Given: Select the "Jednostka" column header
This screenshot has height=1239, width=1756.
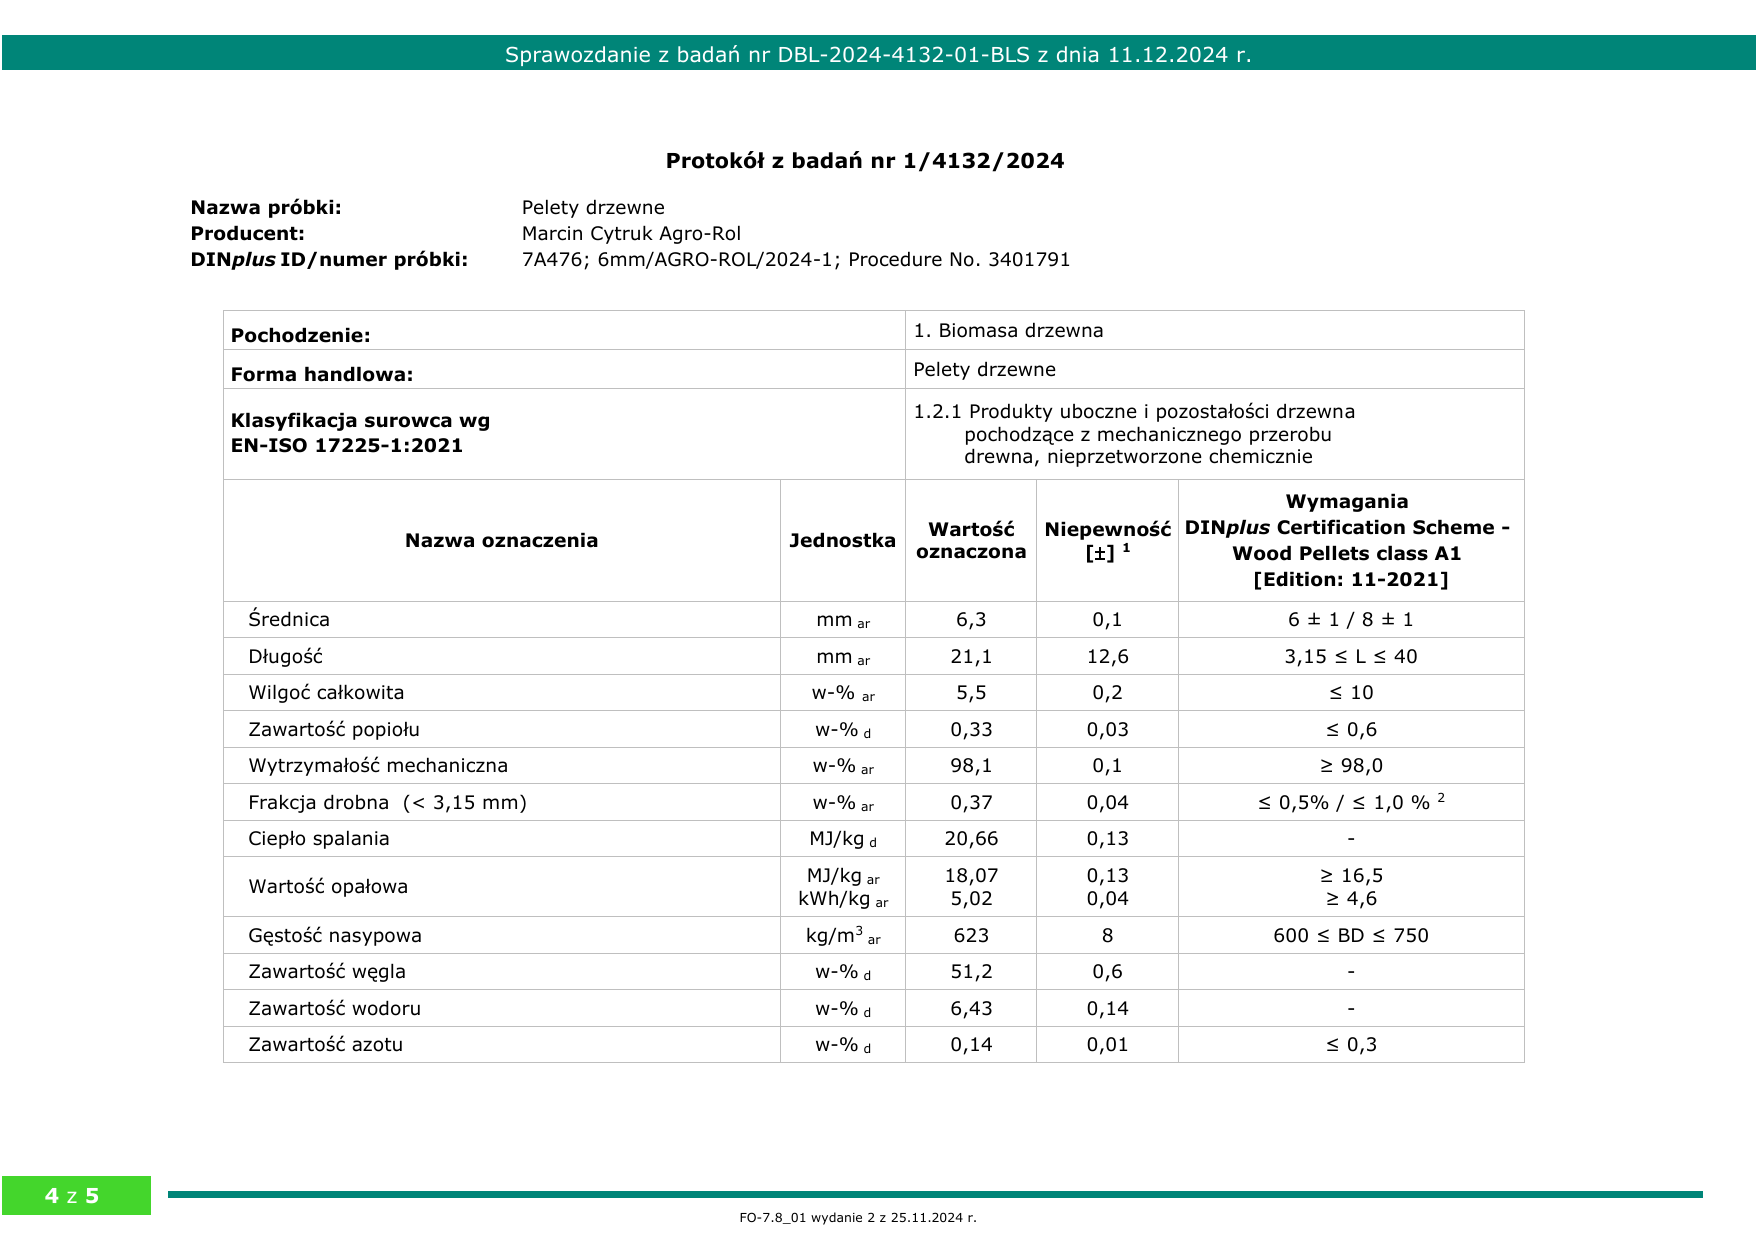Looking at the screenshot, I should tap(842, 541).
